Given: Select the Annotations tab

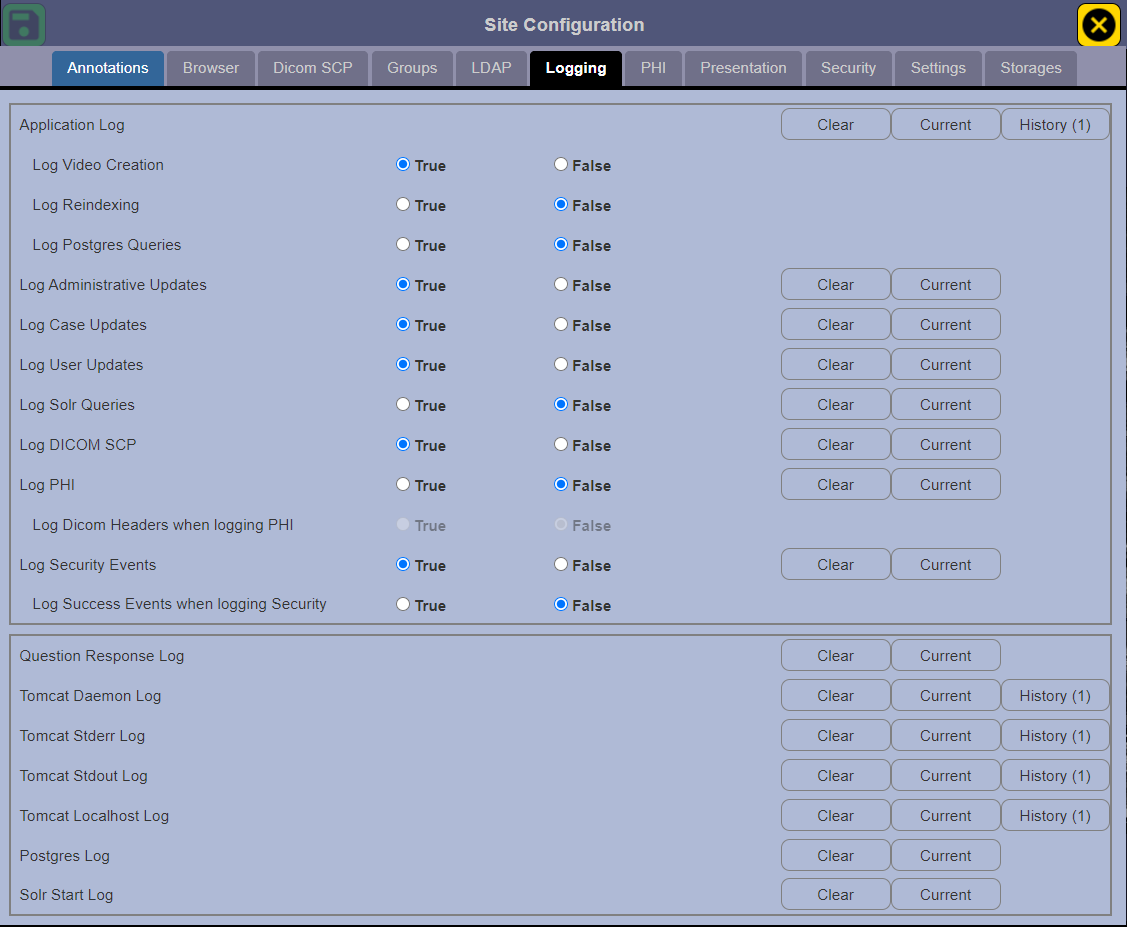Looking at the screenshot, I should click(x=107, y=68).
